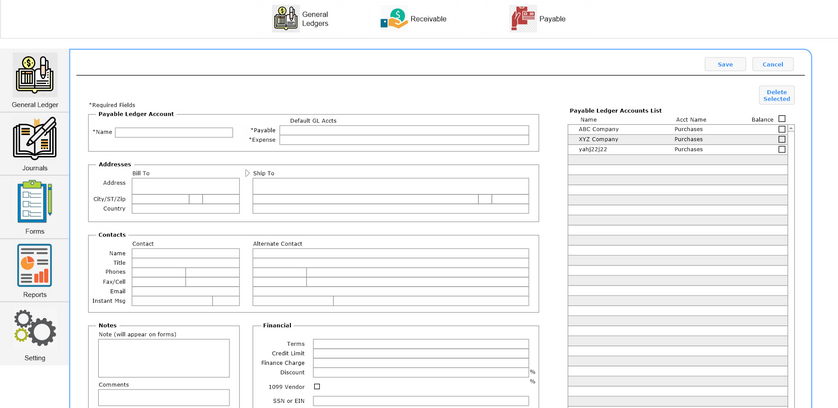Check the XYZ Company row checkbox
The height and width of the screenshot is (408, 838).
coord(782,139)
